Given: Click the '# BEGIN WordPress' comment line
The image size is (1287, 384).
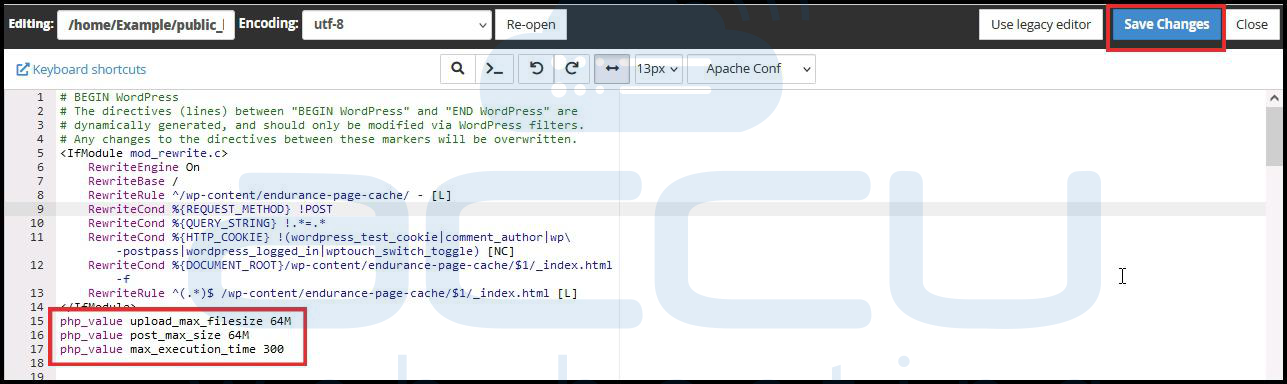Looking at the screenshot, I should (x=119, y=97).
